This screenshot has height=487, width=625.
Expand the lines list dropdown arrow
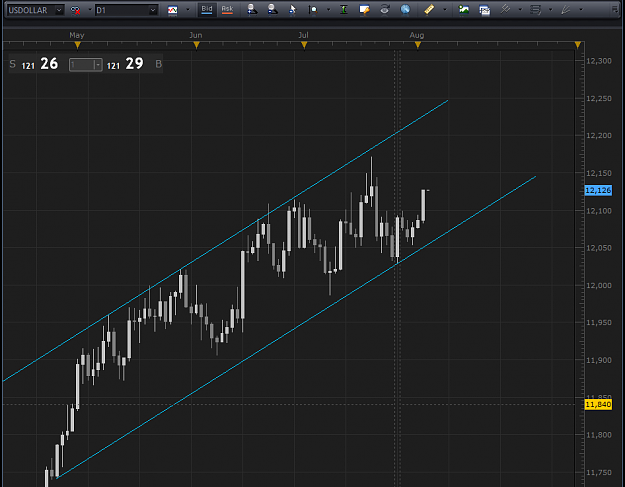(550, 10)
